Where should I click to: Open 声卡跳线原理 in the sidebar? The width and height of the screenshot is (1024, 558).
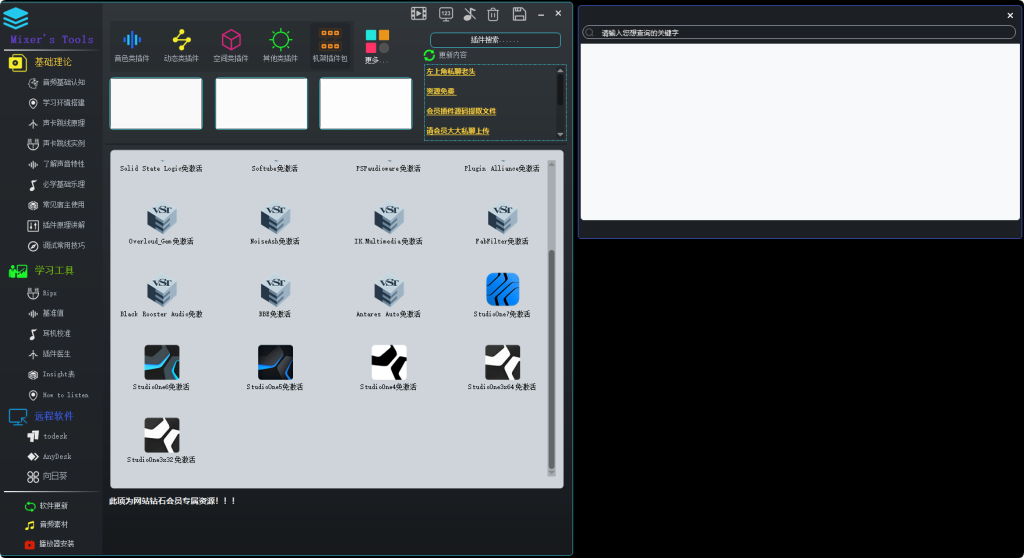point(56,123)
